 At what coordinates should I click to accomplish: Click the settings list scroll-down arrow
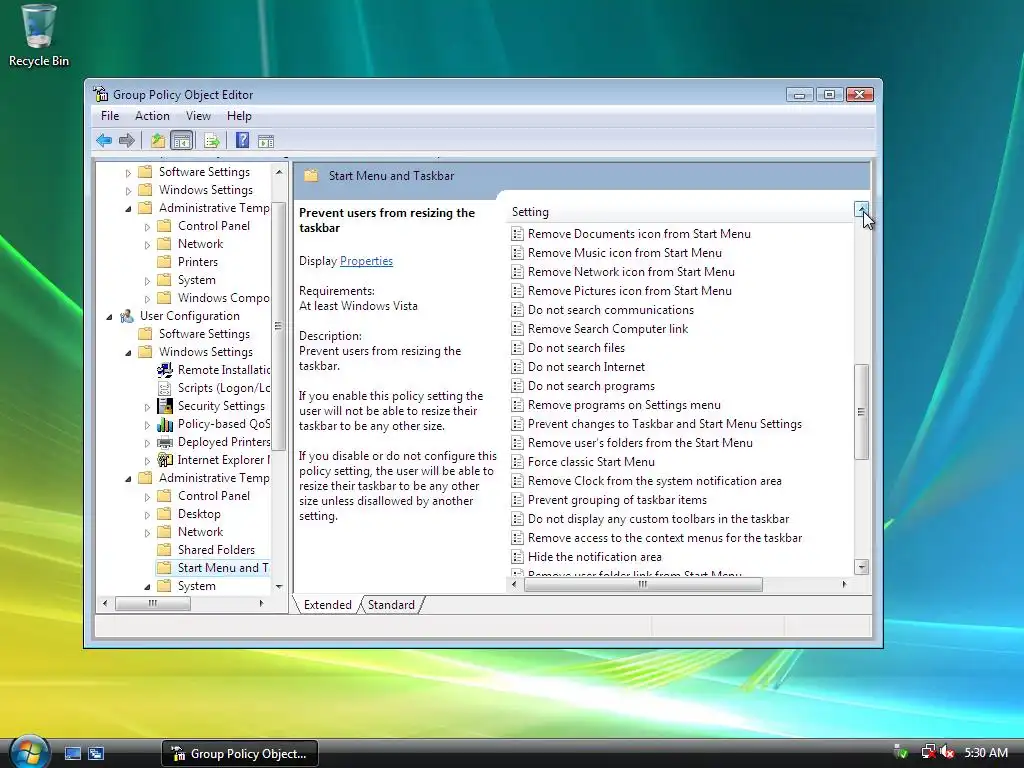tap(861, 566)
